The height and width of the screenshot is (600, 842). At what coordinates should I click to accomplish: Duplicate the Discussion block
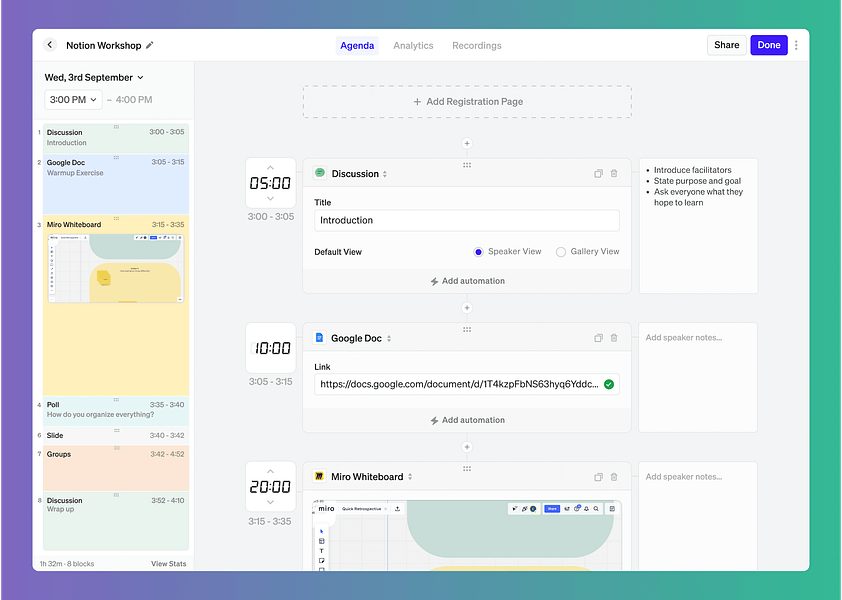[598, 174]
